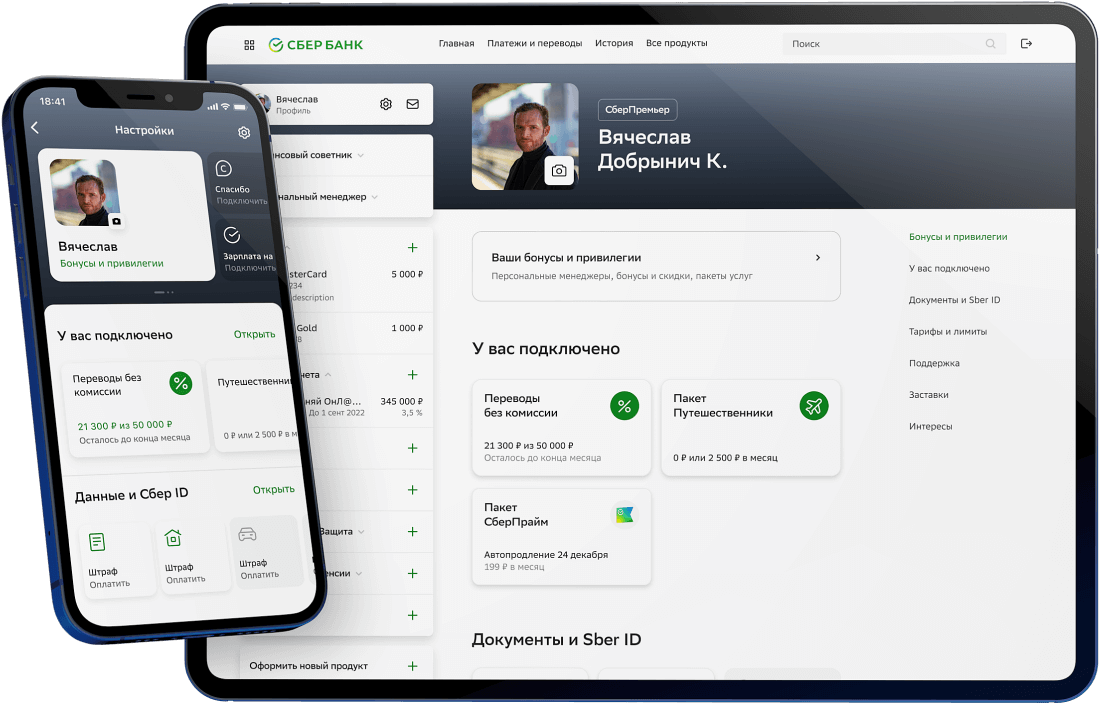Open tablet Переводы без комиссии card
1100x703 pixels.
pos(561,427)
